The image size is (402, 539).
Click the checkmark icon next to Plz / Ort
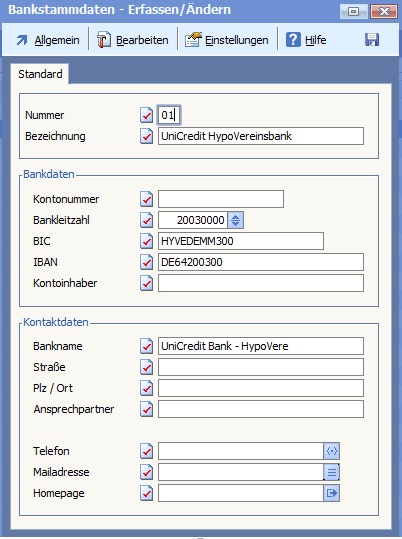[146, 388]
